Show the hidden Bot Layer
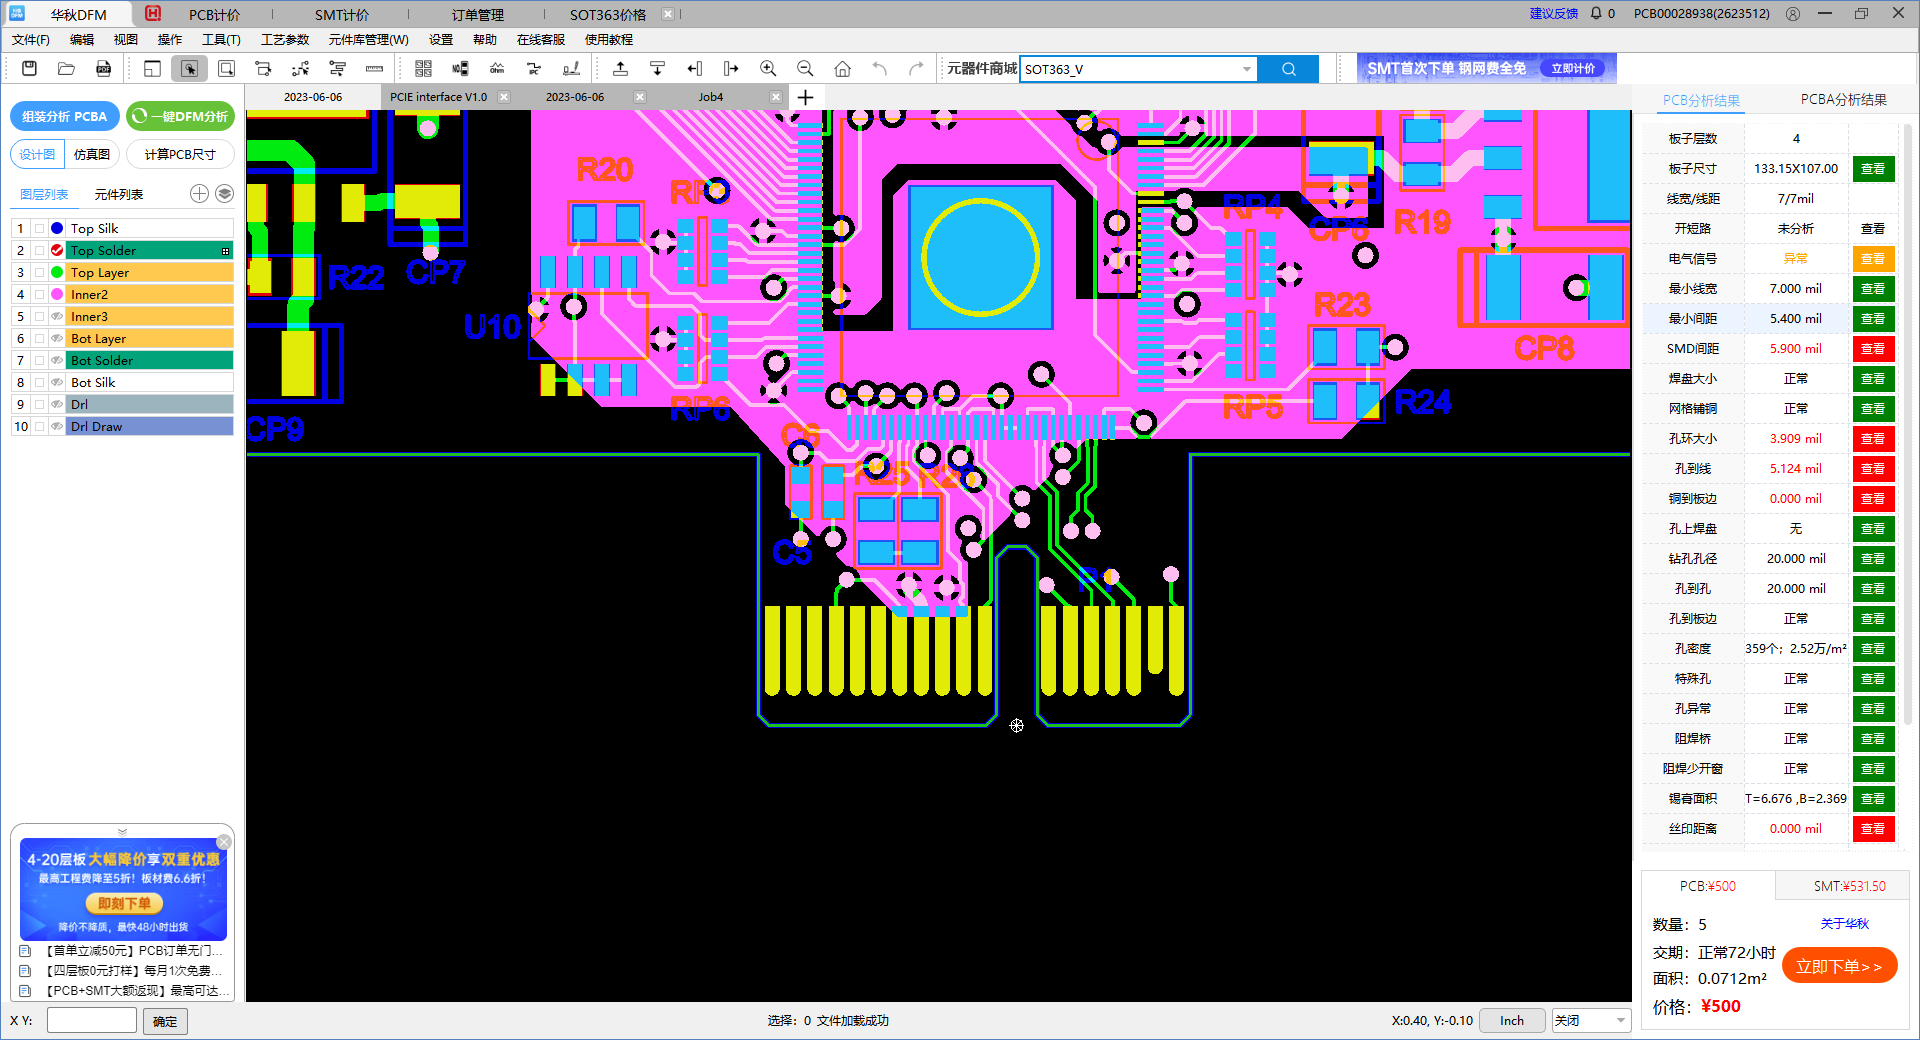1920x1040 pixels. coord(57,338)
